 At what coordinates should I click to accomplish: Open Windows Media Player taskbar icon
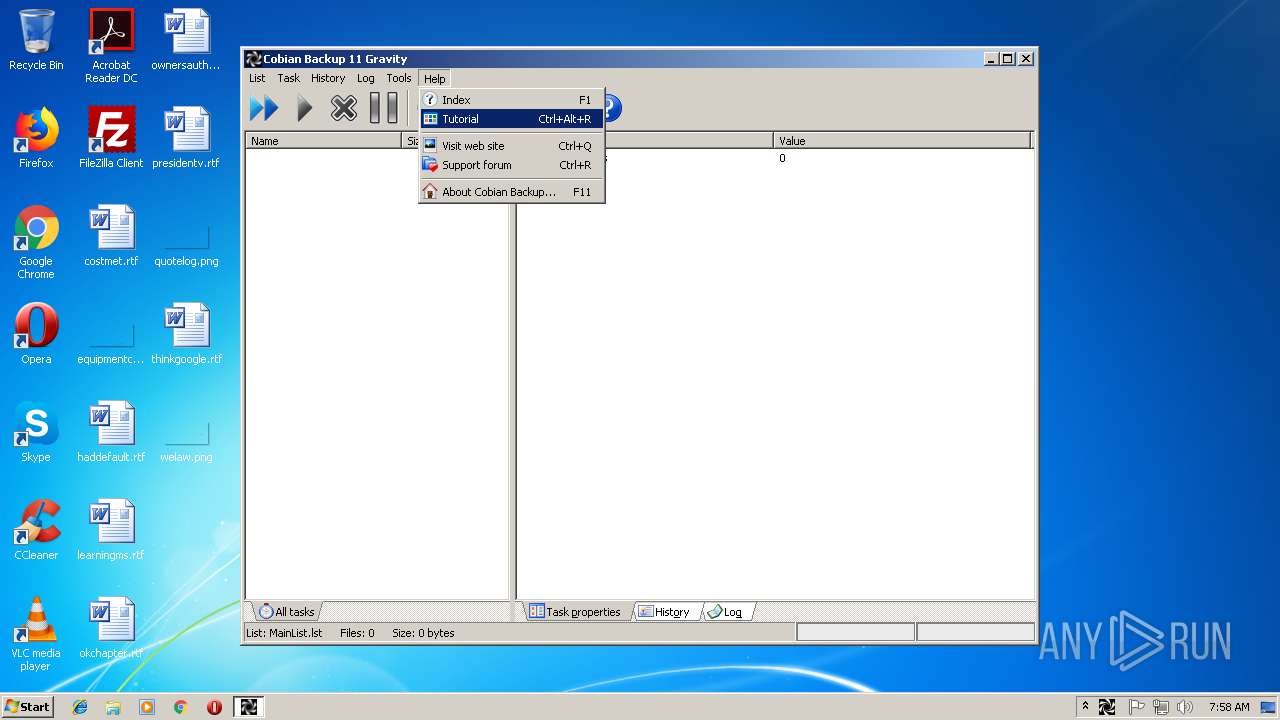(x=147, y=707)
